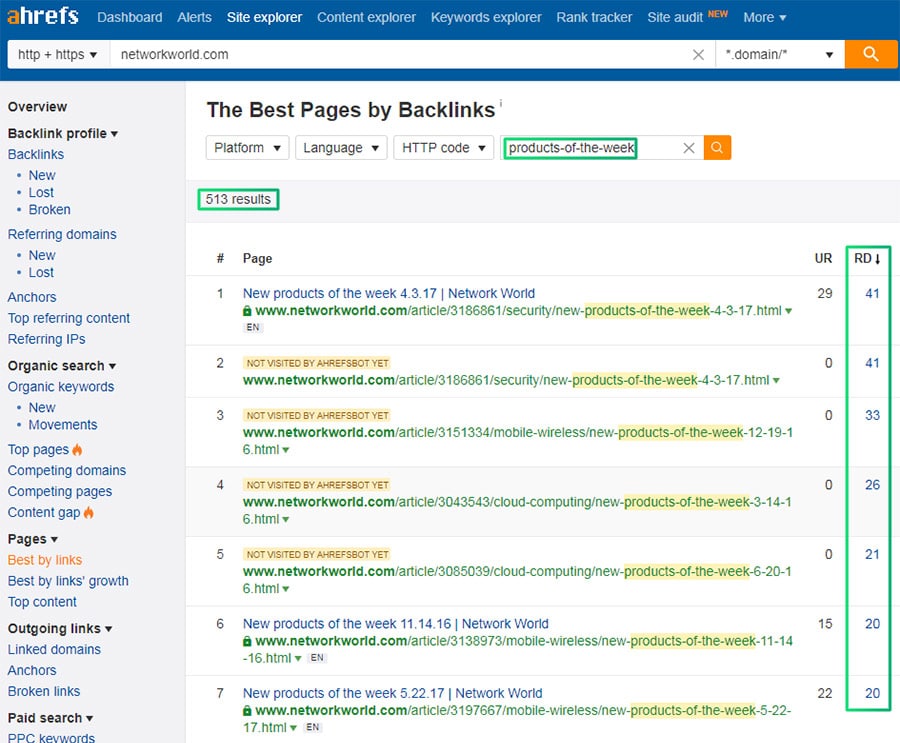Viewport: 900px width, 743px height.
Task: Click the orange search magnifier in top bar
Action: pyautogui.click(x=870, y=54)
